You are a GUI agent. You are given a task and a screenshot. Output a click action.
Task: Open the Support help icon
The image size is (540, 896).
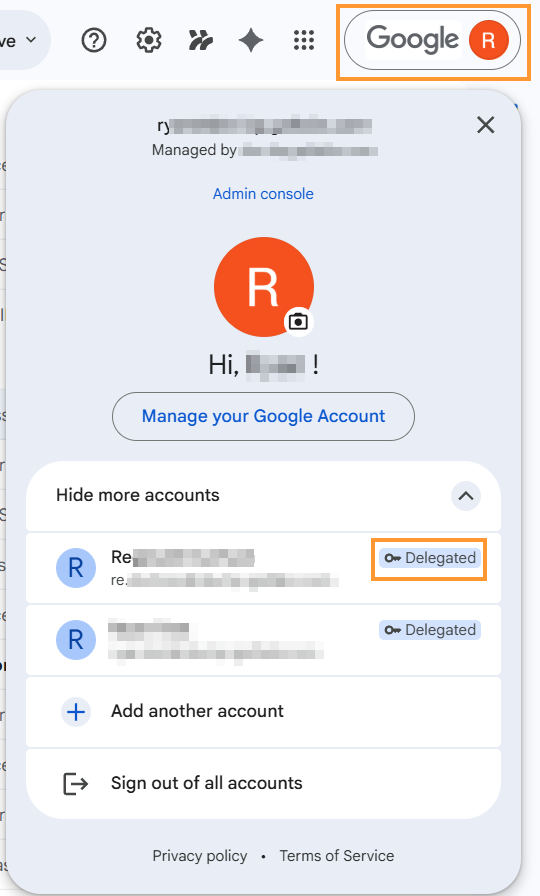click(94, 41)
